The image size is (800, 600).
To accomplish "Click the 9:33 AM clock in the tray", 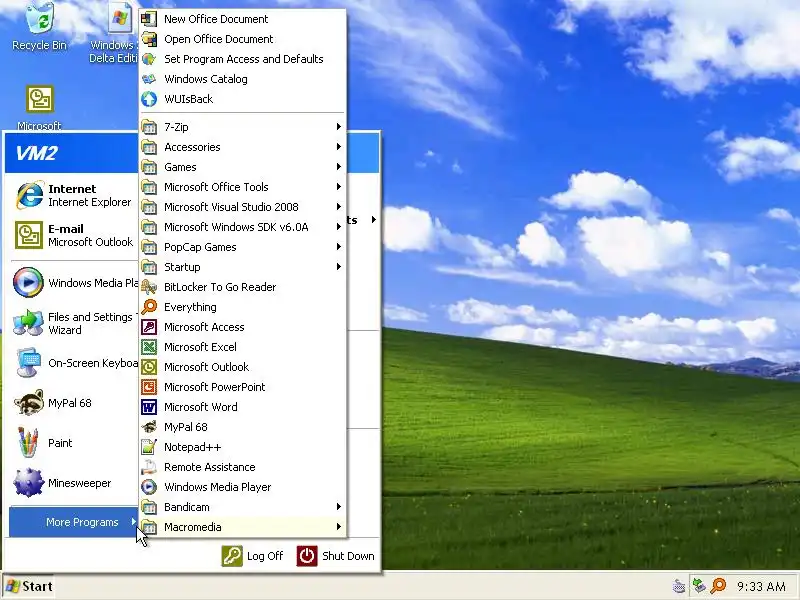I will click(761, 586).
